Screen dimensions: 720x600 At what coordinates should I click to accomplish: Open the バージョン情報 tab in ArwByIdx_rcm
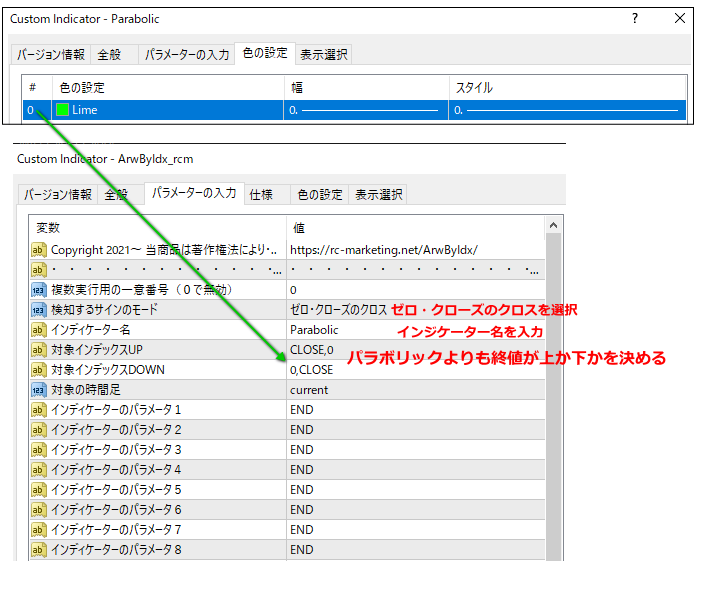coord(58,194)
